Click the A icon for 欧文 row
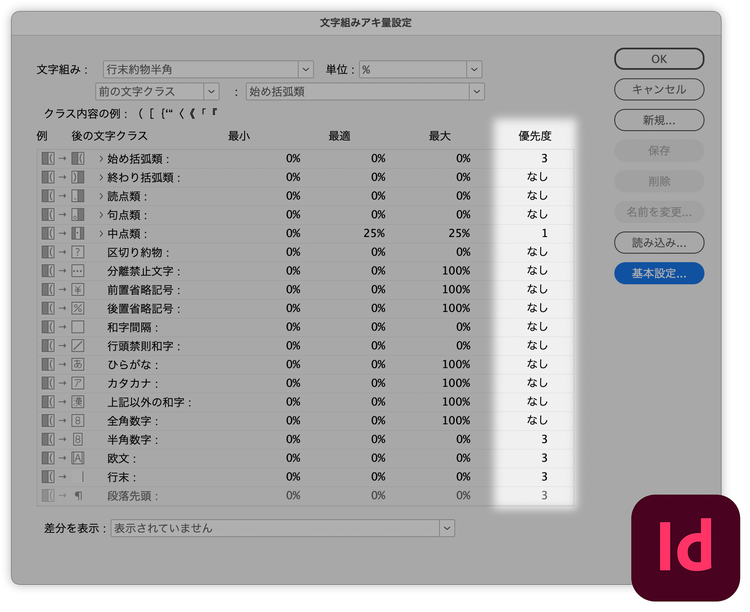This screenshot has width=750, height=612. [x=77, y=458]
